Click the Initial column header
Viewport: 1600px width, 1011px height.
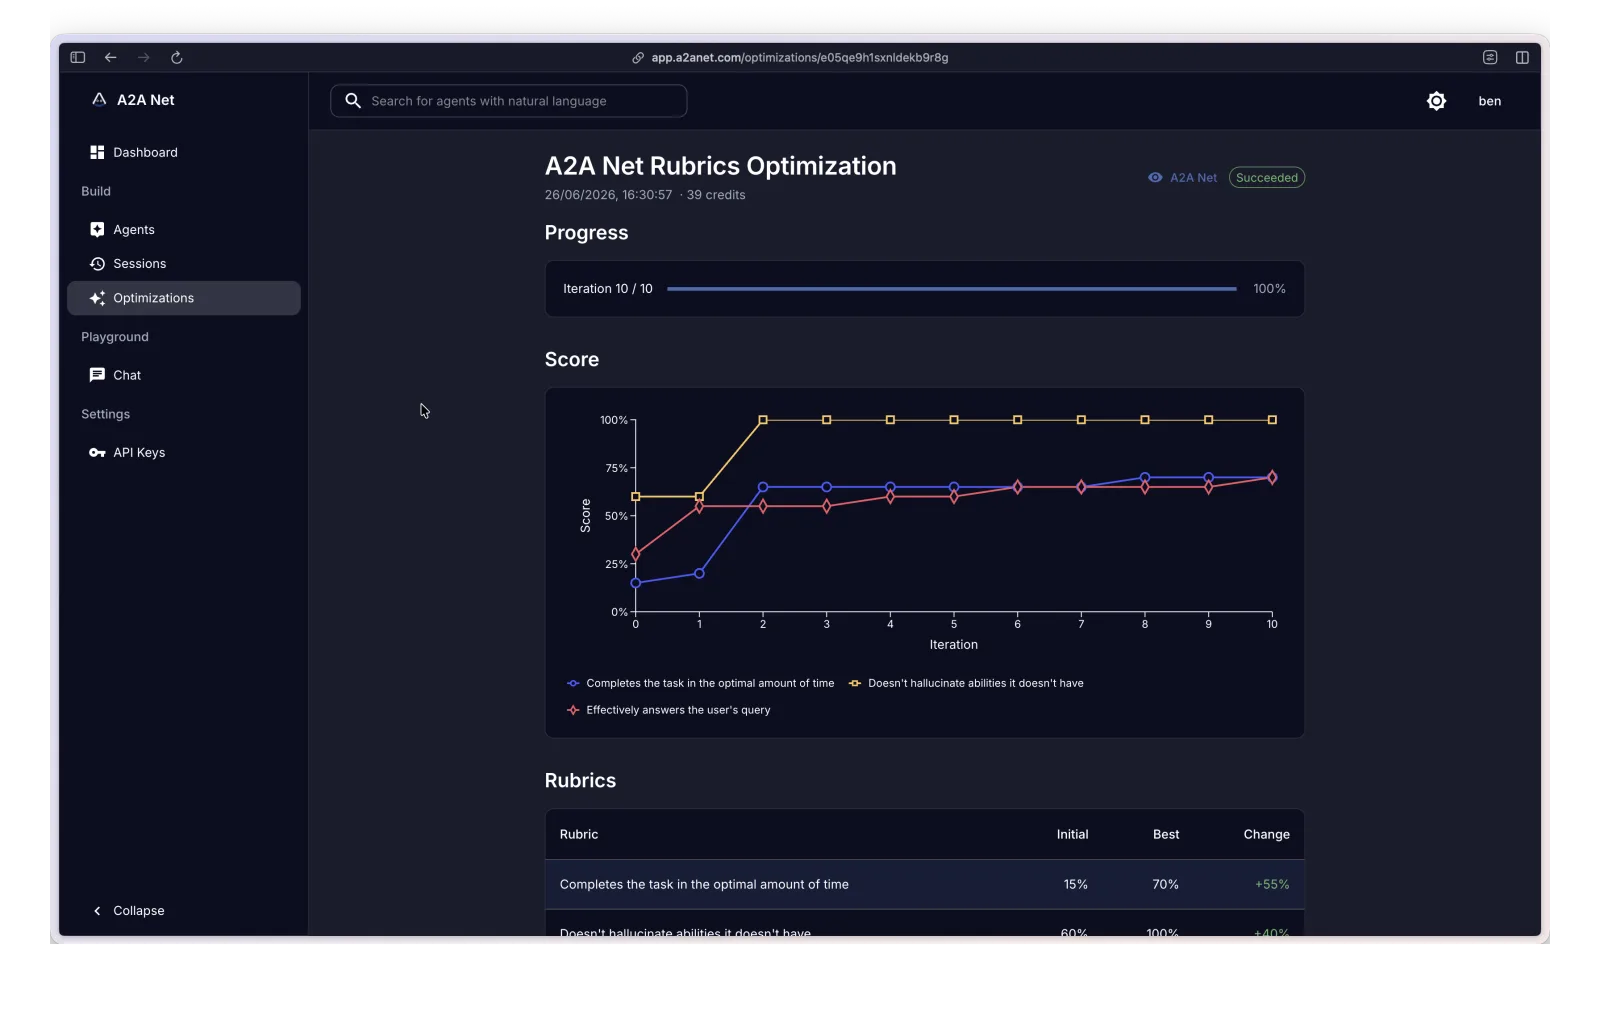click(x=1073, y=835)
